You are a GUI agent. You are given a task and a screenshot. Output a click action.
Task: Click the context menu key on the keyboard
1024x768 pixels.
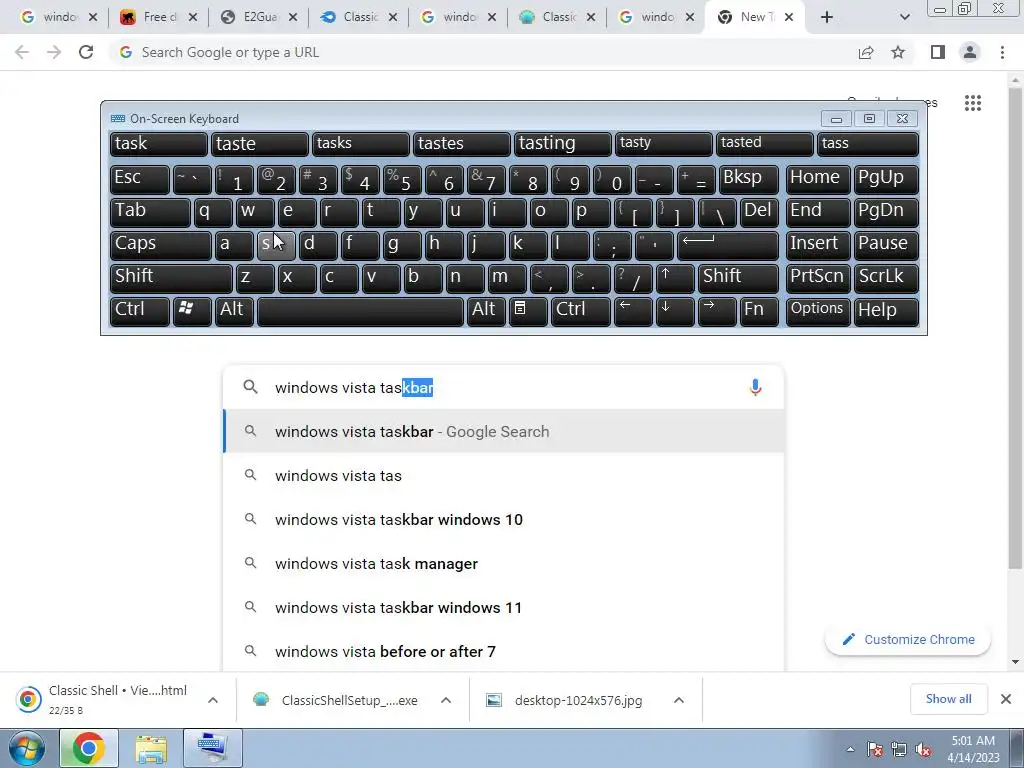[x=528, y=310]
